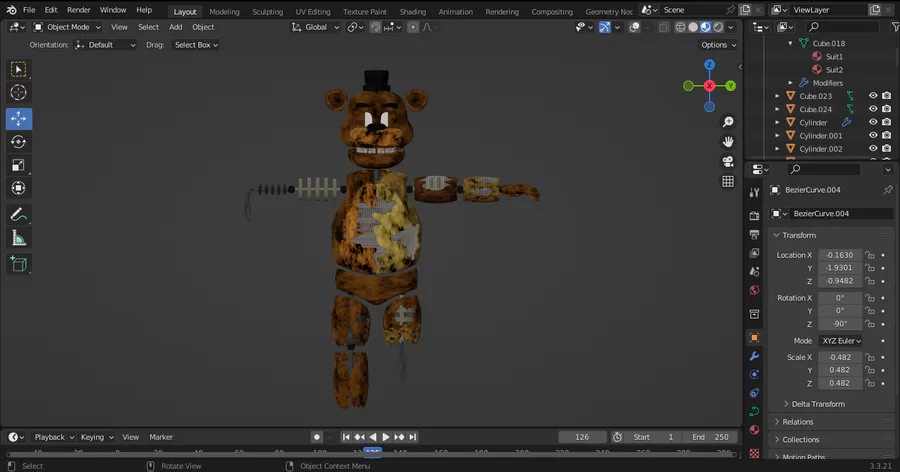The image size is (900, 472).
Task: Jump to the timeline end frame
Action: [412, 437]
